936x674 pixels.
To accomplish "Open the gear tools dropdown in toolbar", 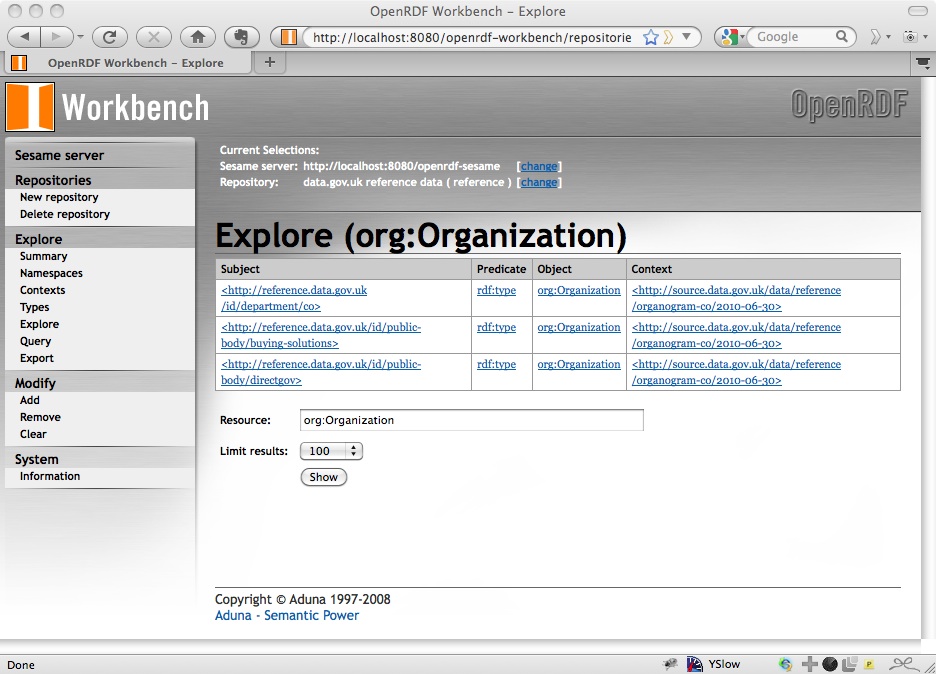I will click(915, 37).
